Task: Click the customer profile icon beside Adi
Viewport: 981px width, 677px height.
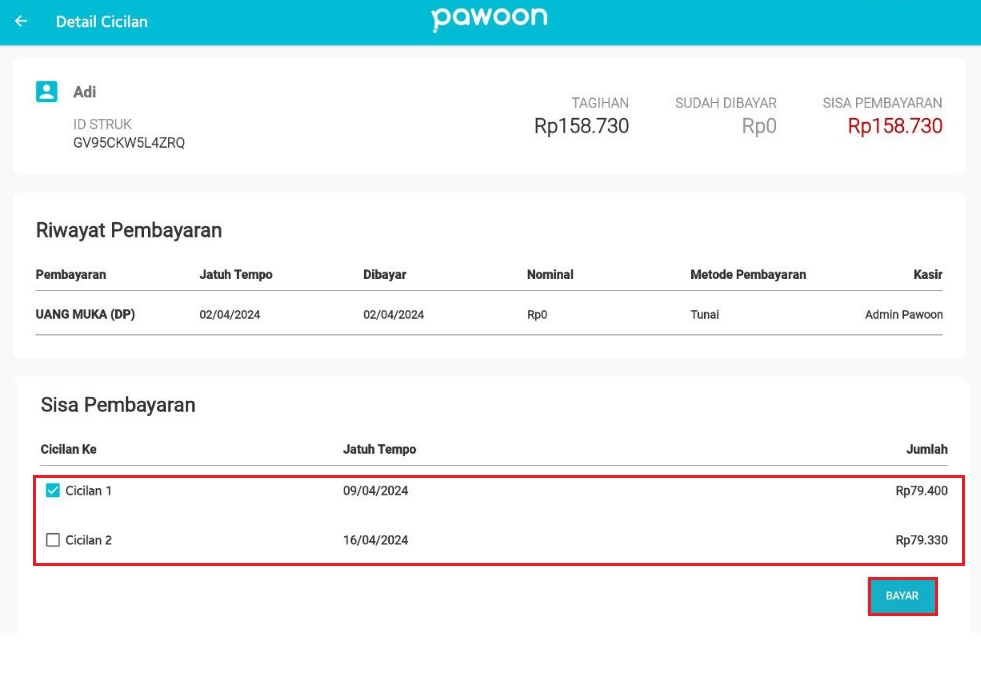Action: [x=46, y=92]
